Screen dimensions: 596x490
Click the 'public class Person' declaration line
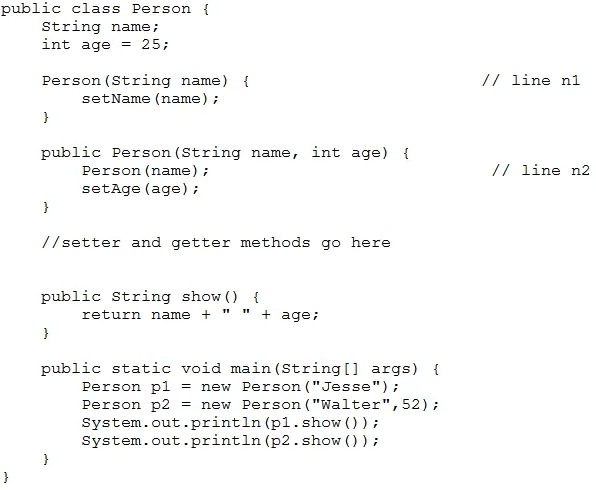tap(105, 9)
